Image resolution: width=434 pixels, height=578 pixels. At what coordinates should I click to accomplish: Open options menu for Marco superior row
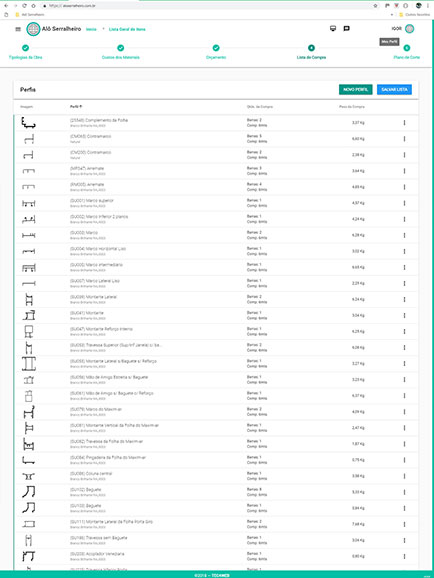coord(405,203)
